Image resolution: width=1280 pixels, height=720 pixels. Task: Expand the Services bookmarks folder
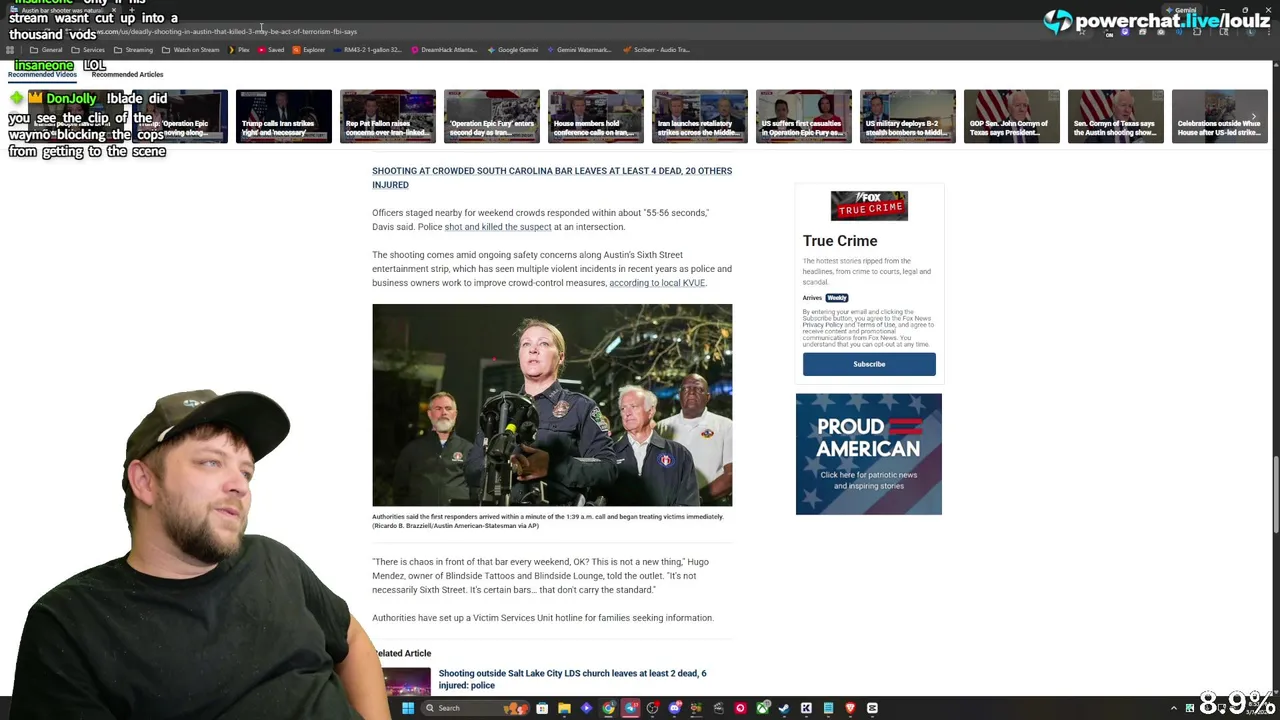pyautogui.click(x=88, y=50)
